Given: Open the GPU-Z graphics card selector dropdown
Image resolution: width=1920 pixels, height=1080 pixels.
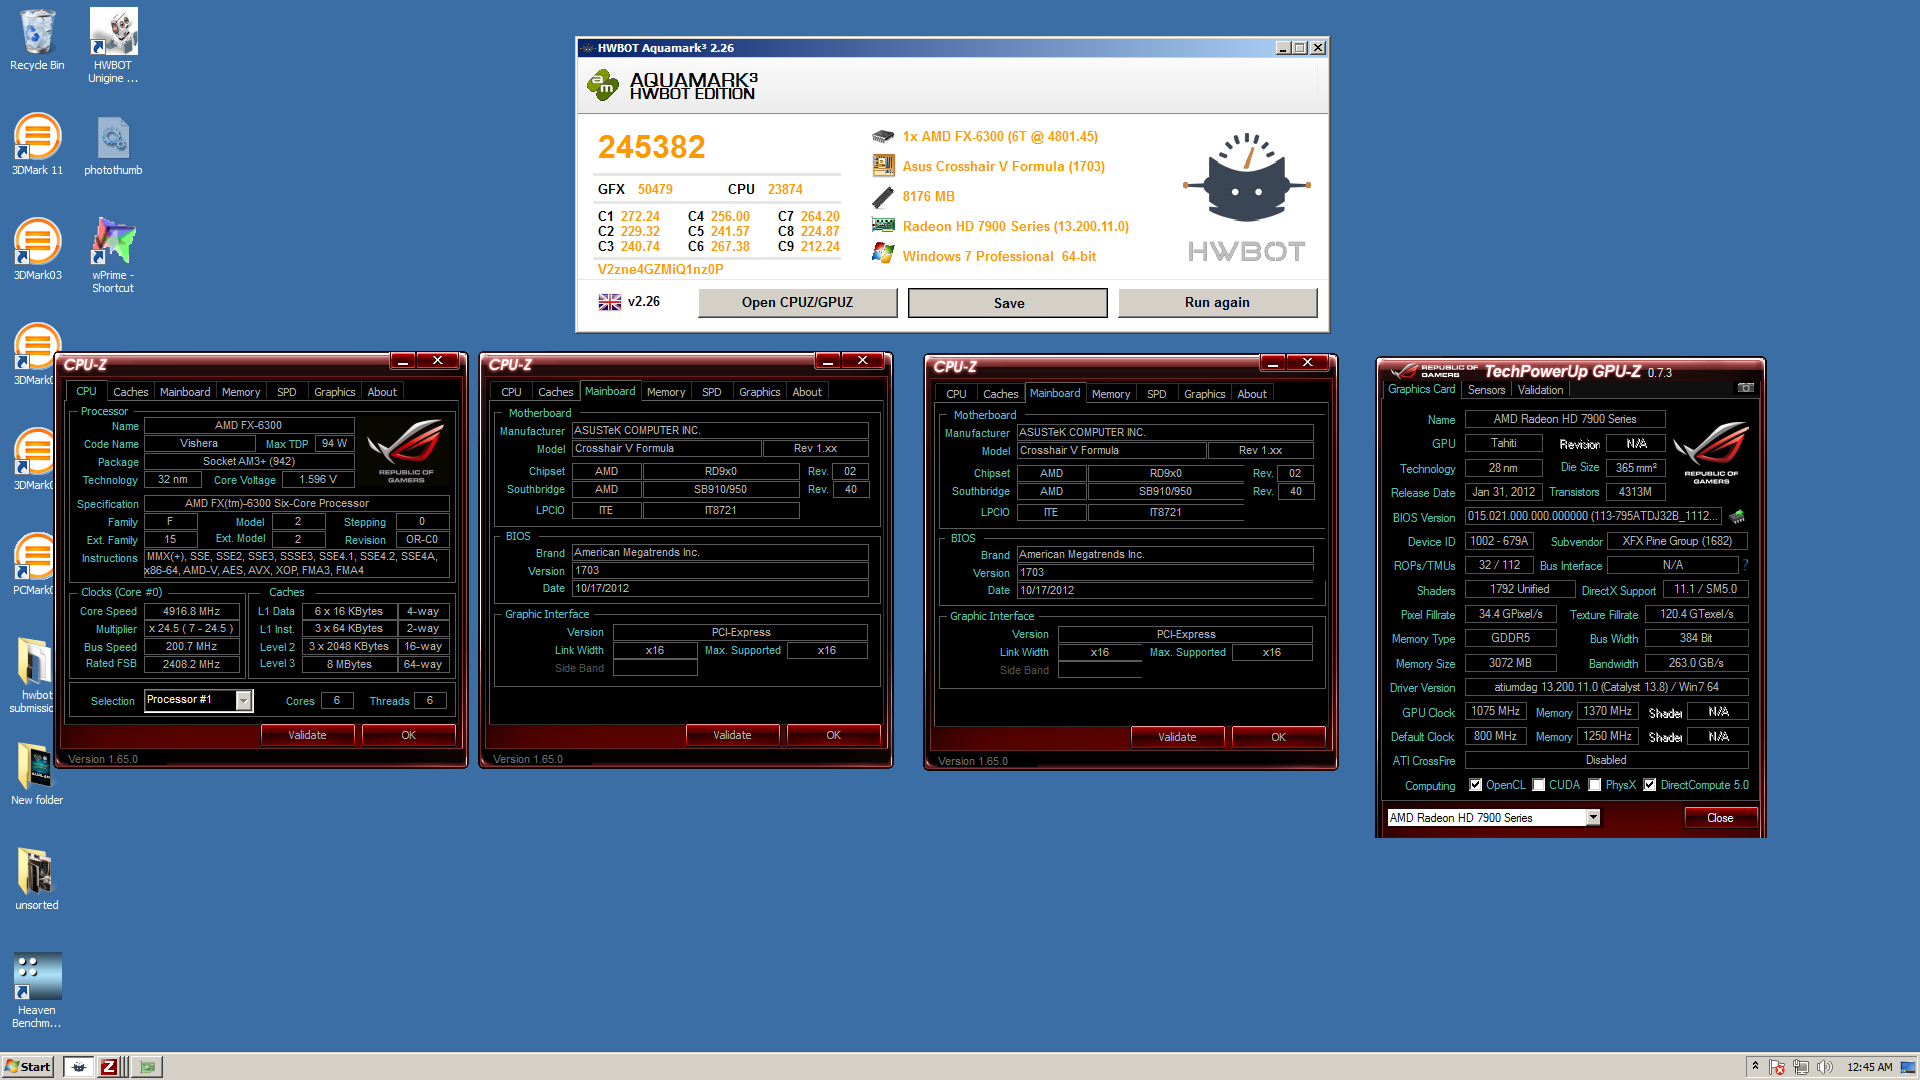Looking at the screenshot, I should click(x=1593, y=818).
